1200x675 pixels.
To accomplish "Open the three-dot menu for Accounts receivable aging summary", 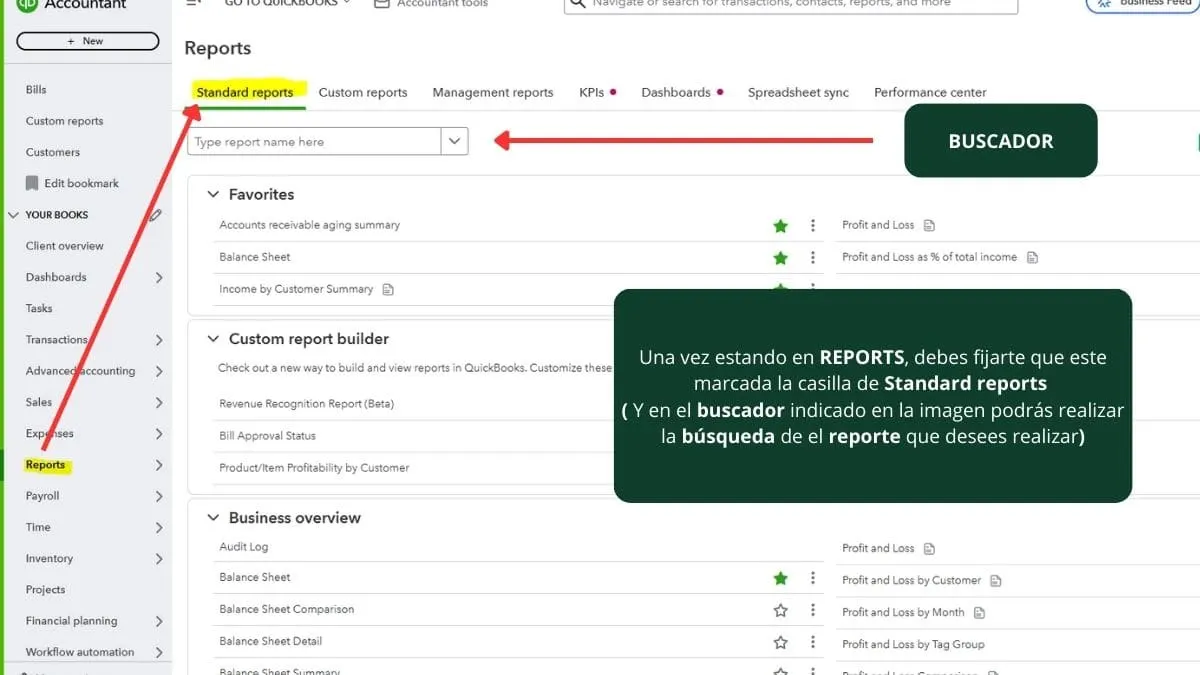I will (813, 226).
